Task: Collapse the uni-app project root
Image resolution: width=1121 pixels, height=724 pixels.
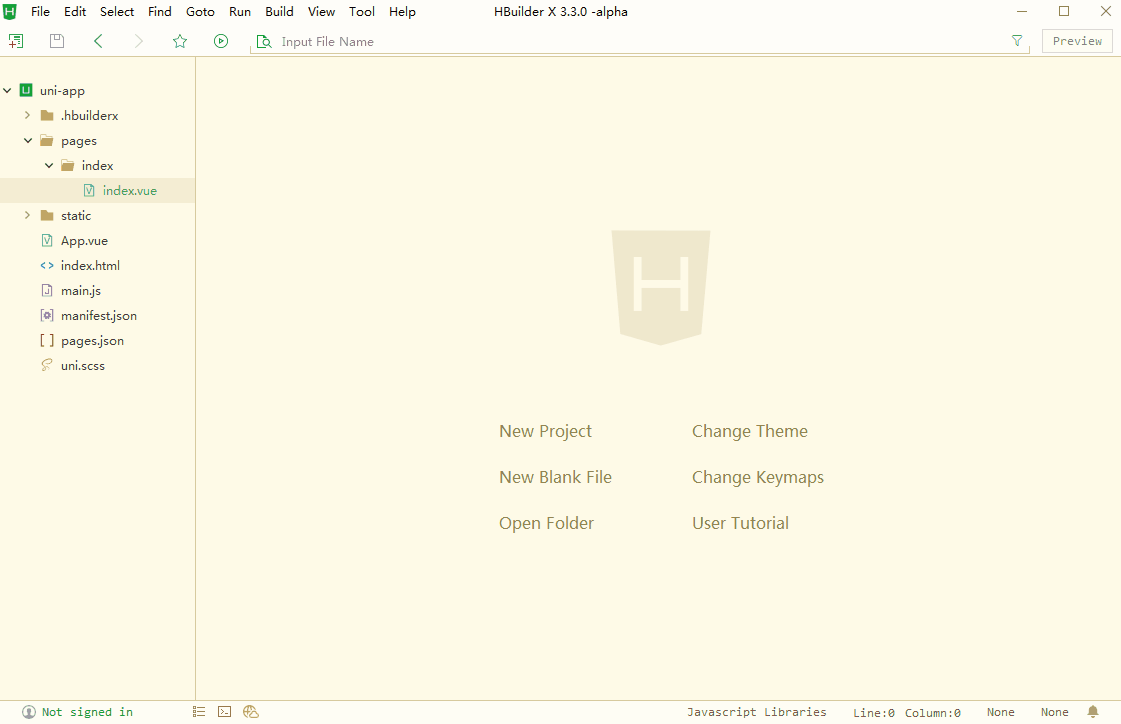Action: point(8,91)
